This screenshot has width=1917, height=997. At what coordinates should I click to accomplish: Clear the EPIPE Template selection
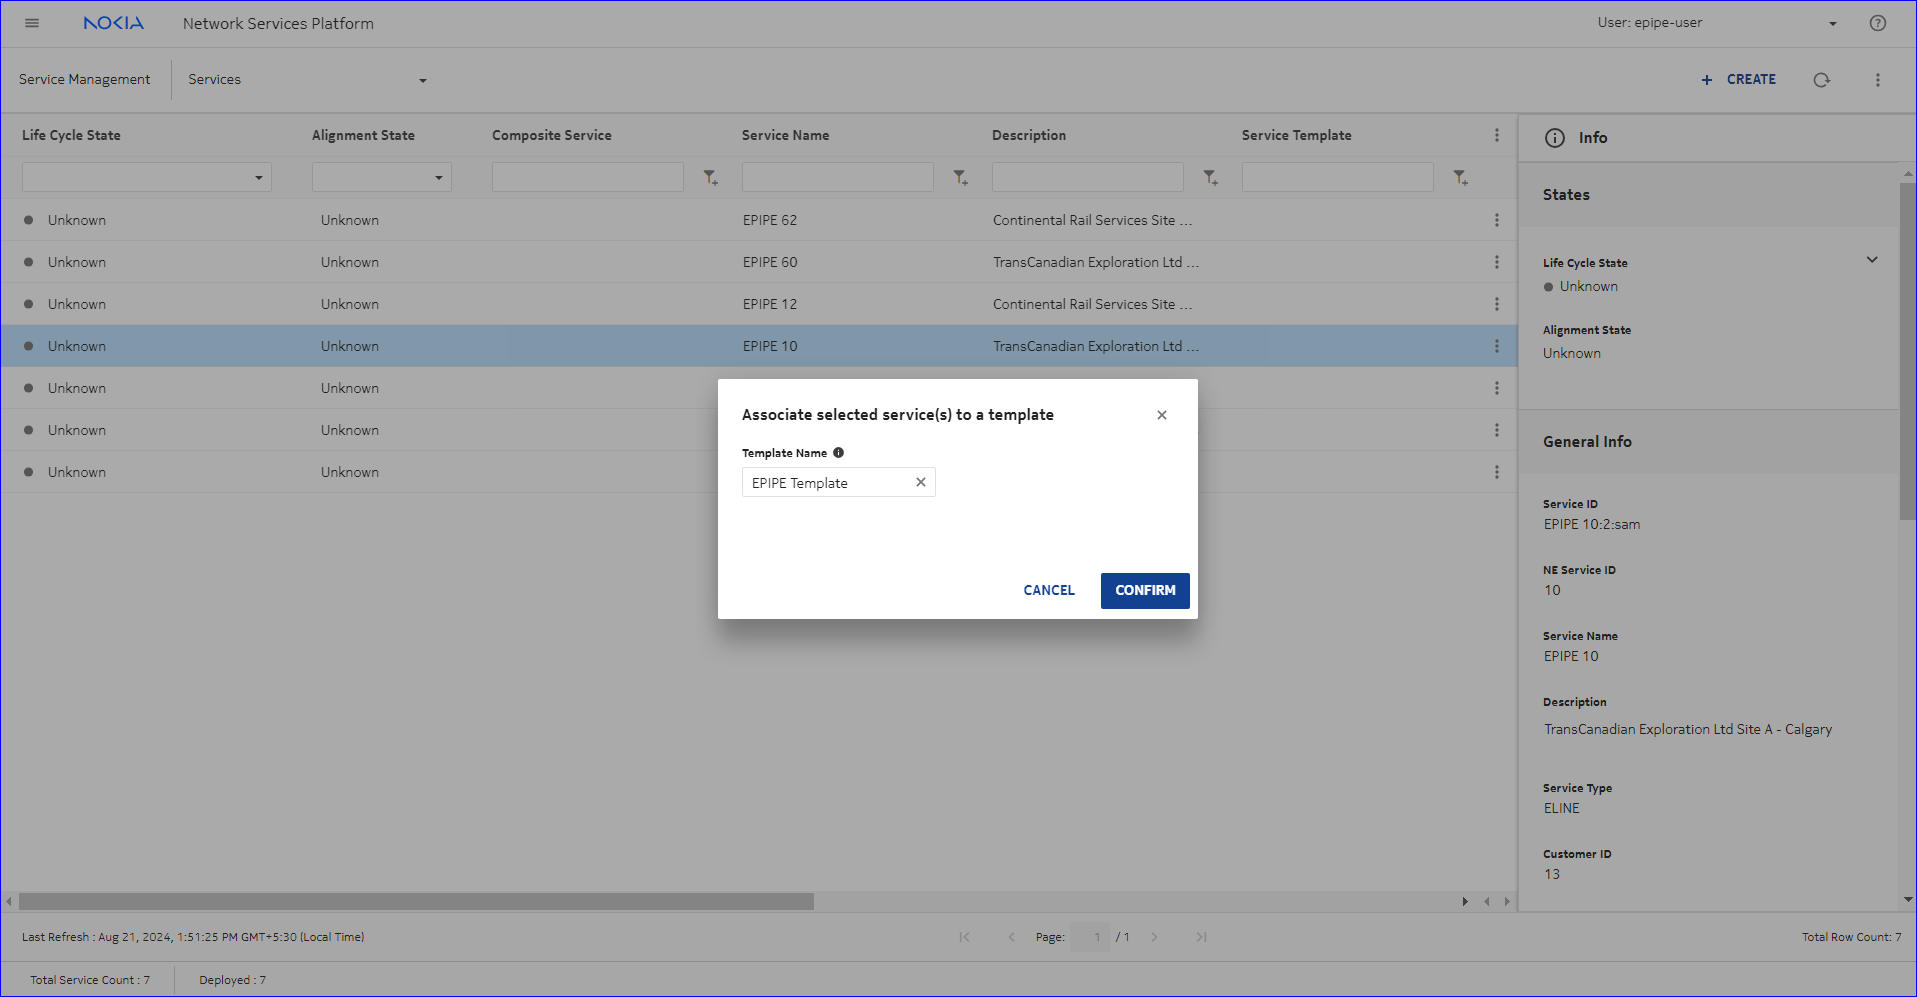(920, 482)
